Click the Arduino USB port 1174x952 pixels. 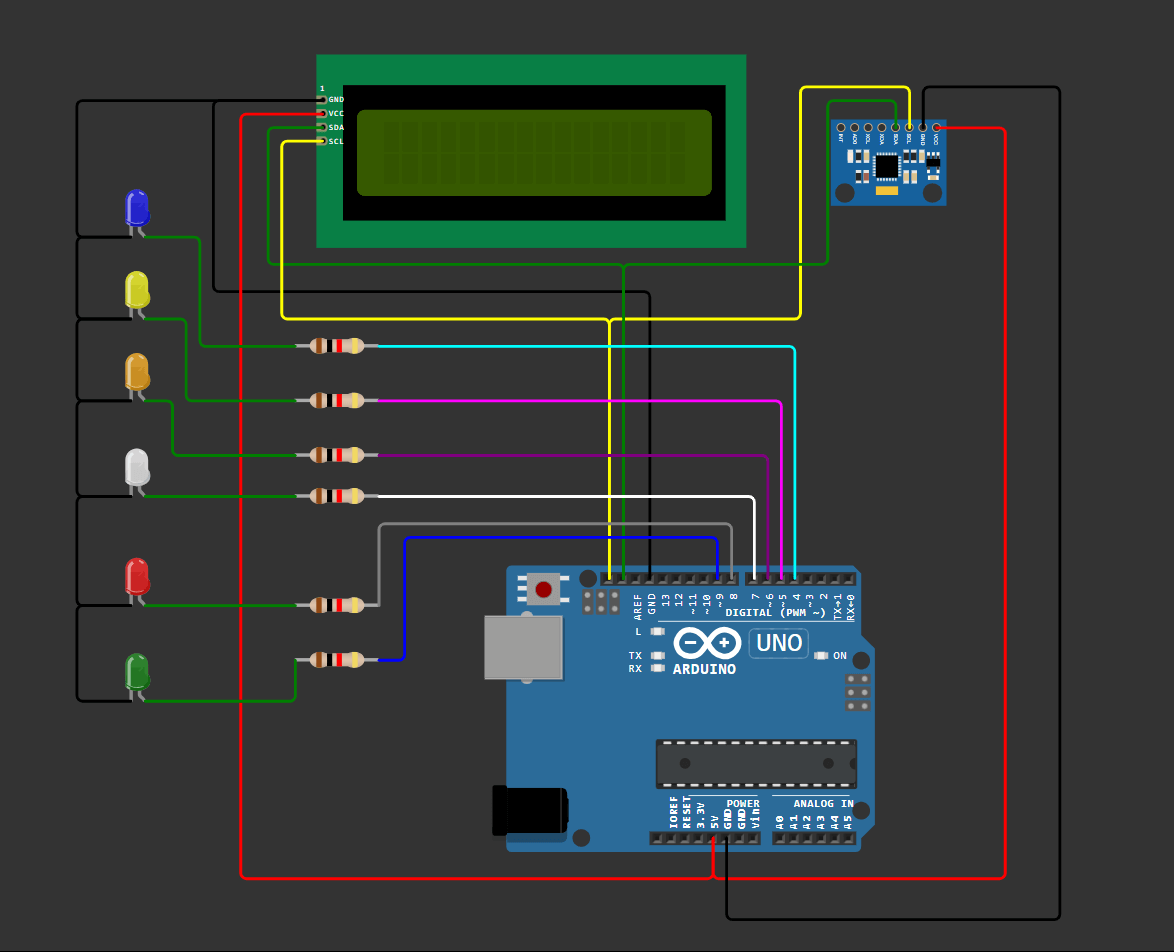coord(523,647)
